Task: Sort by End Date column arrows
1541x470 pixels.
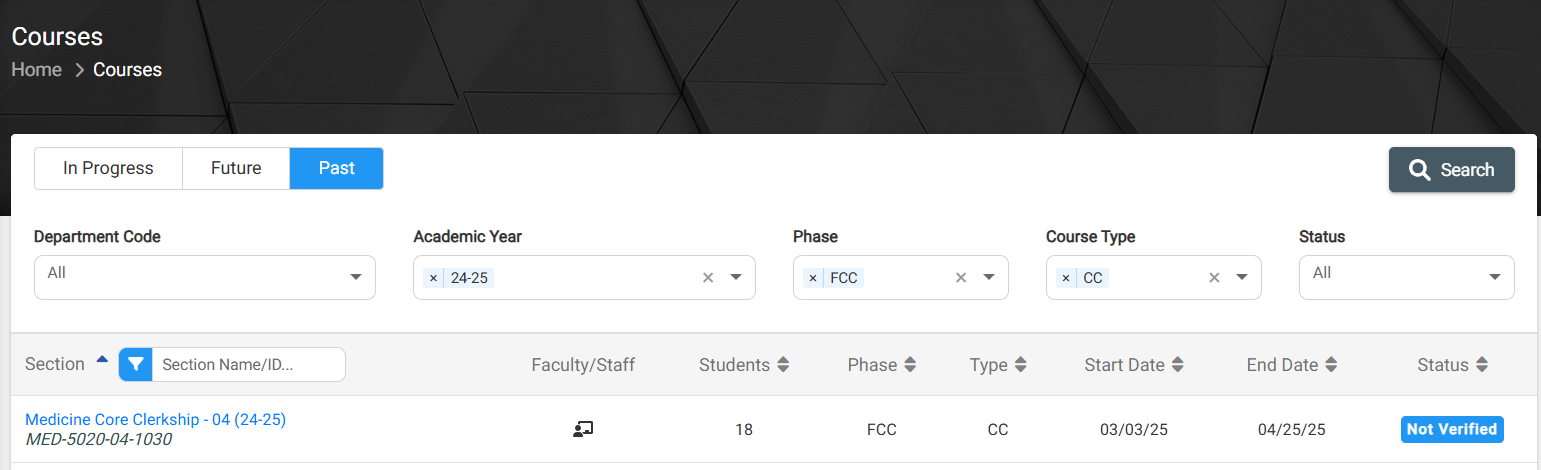Action: (x=1330, y=365)
